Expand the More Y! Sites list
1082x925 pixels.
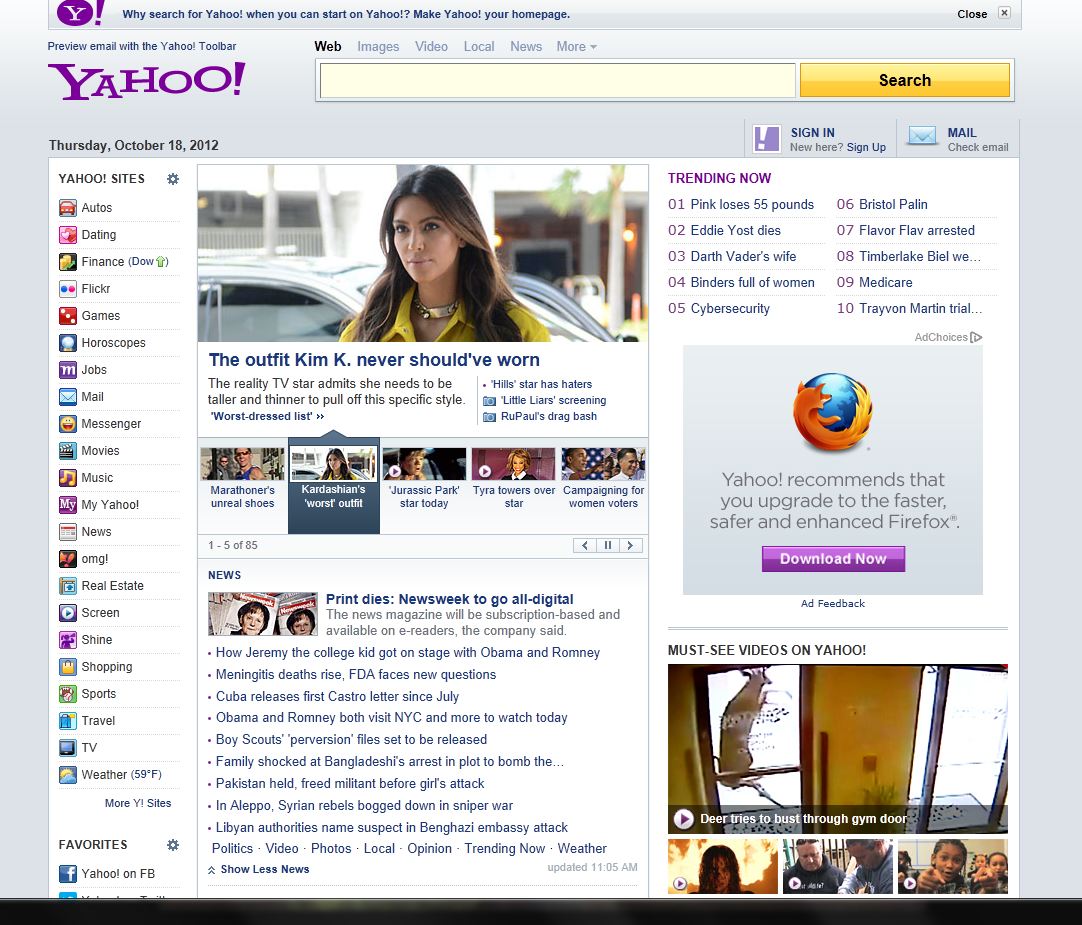click(138, 803)
